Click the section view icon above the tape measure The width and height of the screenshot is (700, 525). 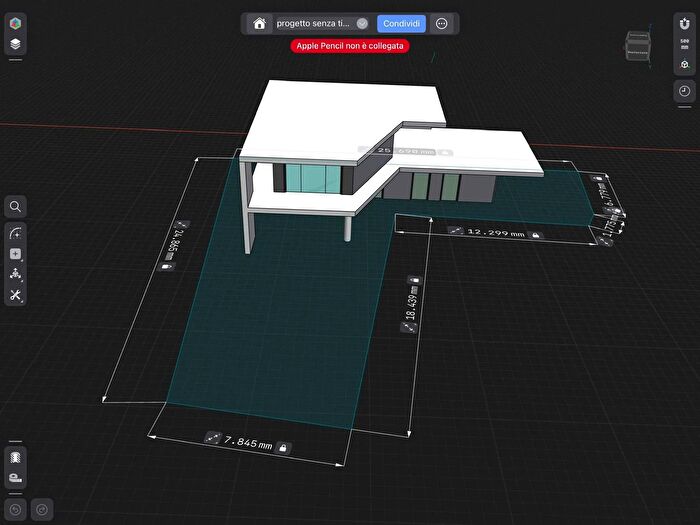[16, 457]
